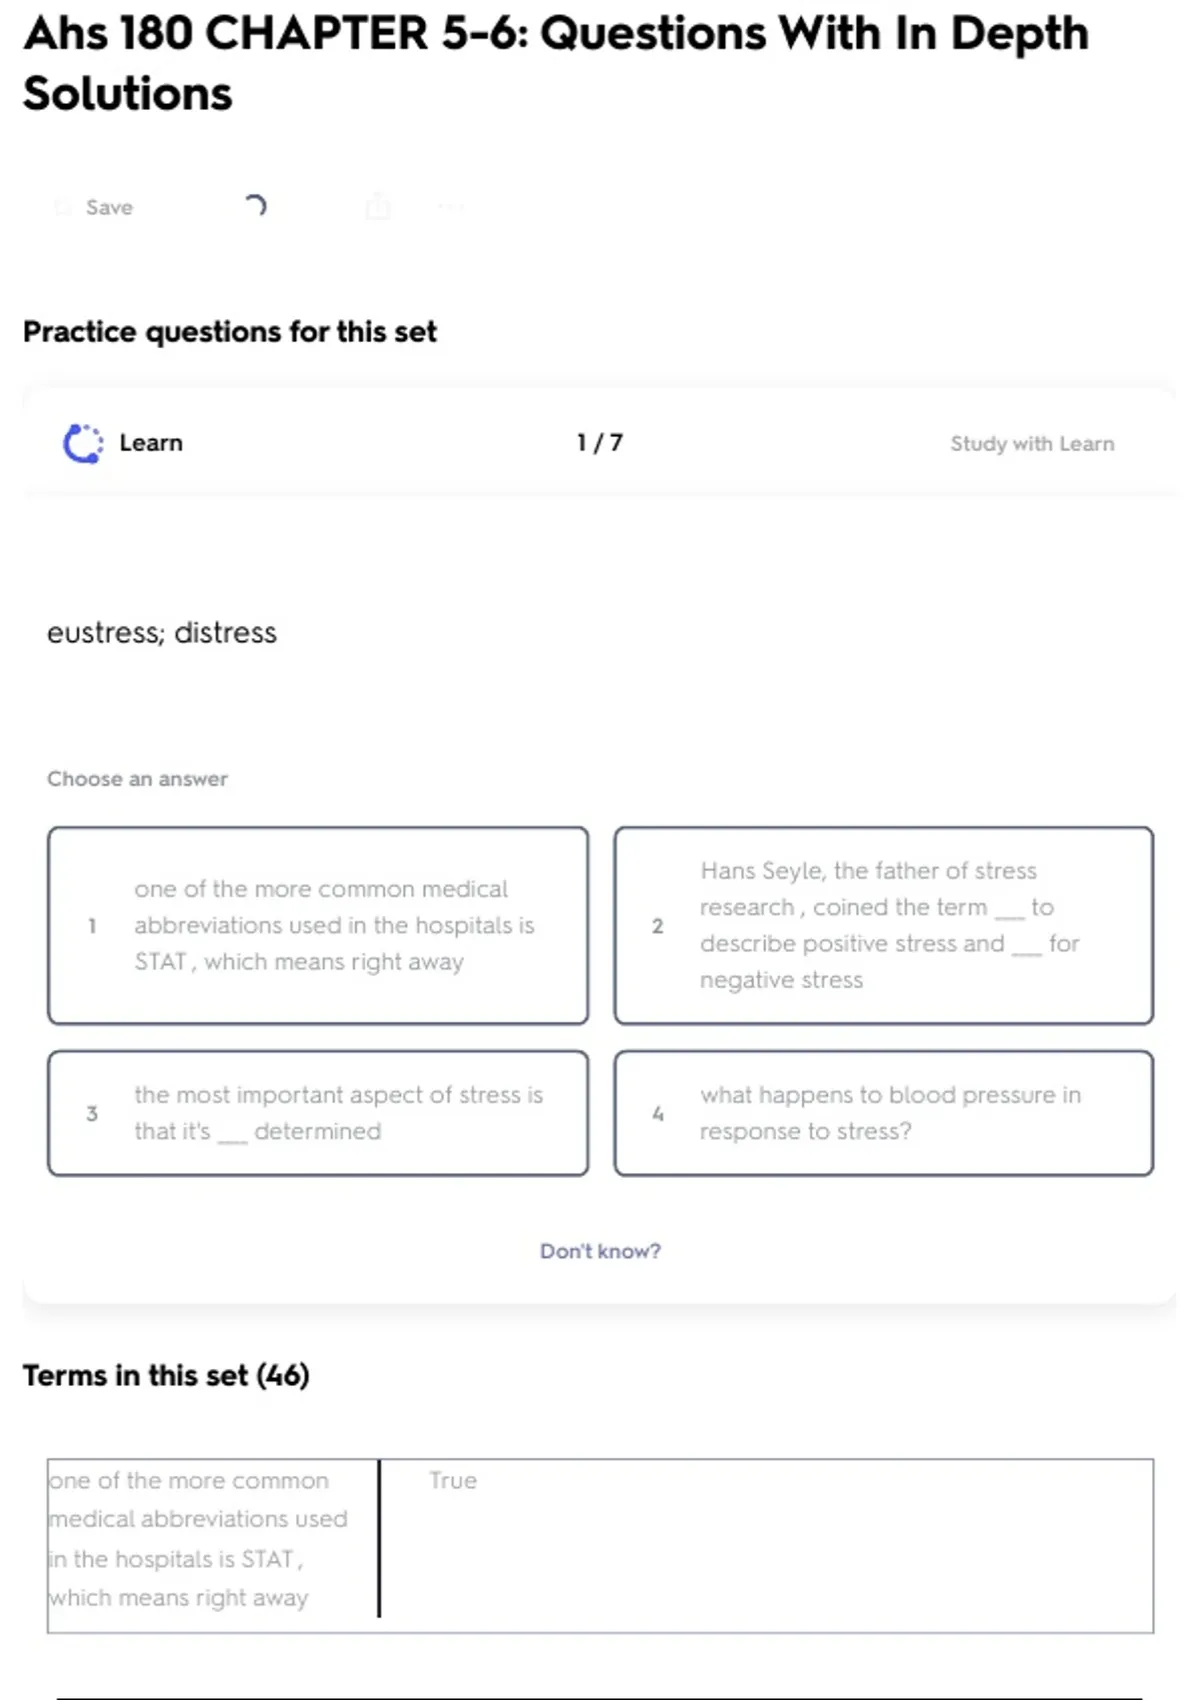Click the Learn mode logo icon
Image resolution: width=1200 pixels, height=1700 pixels.
[x=83, y=443]
